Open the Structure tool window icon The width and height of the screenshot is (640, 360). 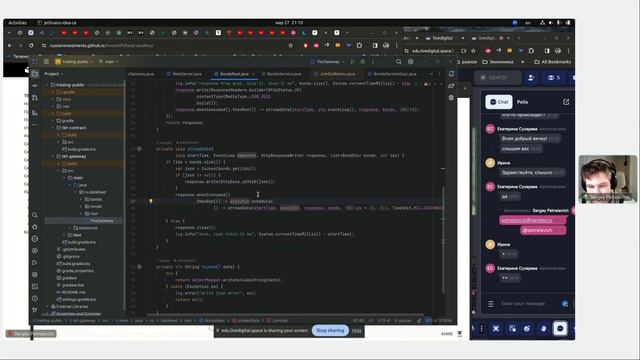tap(35, 113)
